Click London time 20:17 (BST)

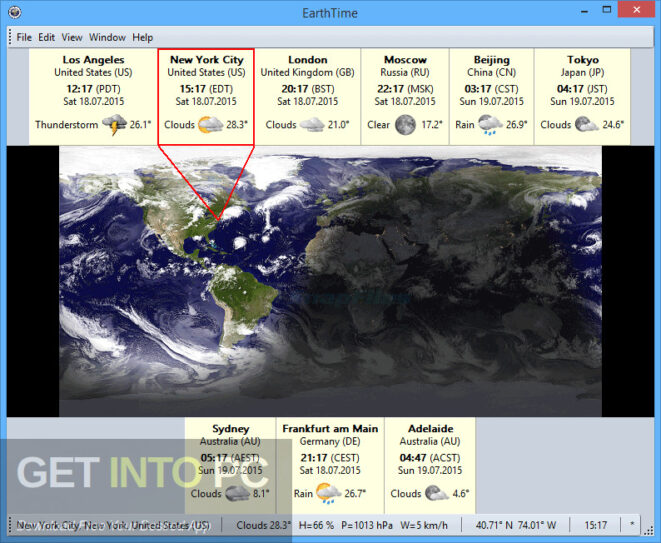(x=308, y=89)
